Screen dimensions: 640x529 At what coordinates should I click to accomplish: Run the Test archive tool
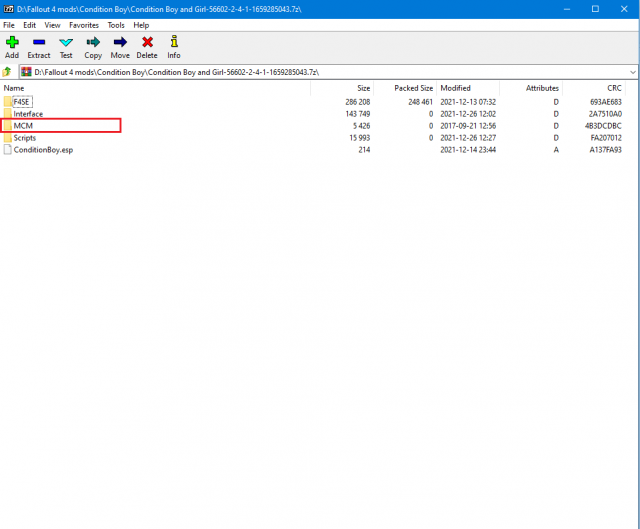pyautogui.click(x=66, y=42)
